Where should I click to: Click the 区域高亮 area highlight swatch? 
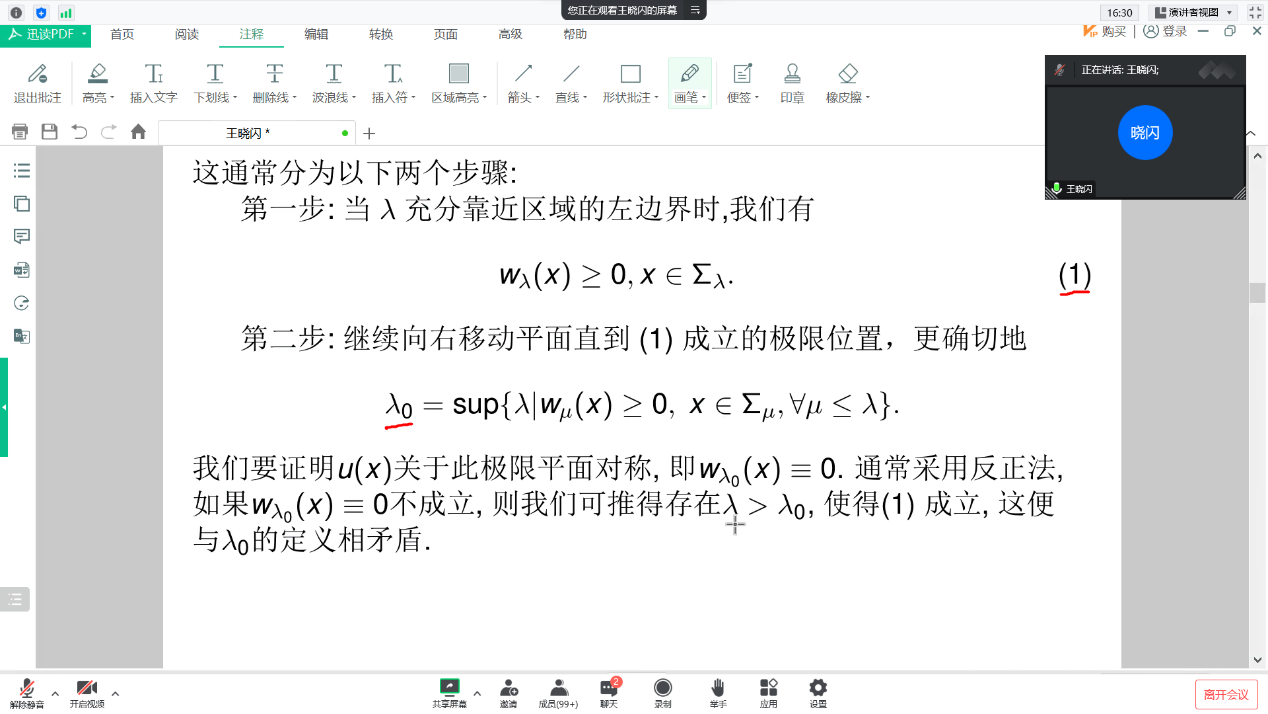[458, 74]
